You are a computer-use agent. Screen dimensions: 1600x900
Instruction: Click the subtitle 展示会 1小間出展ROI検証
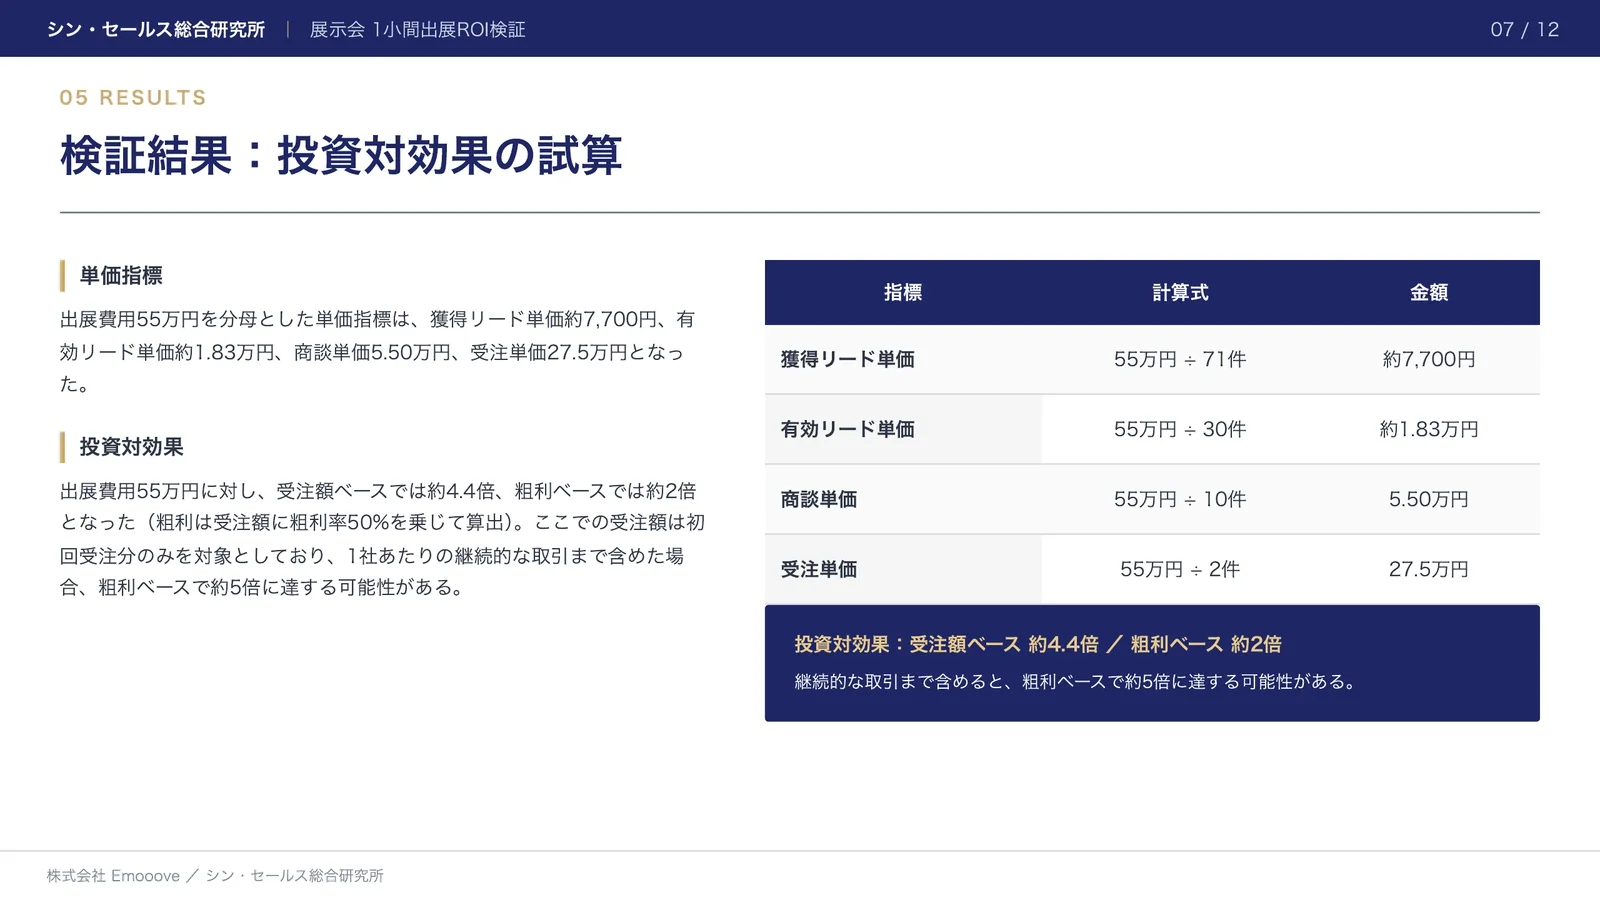pos(417,29)
